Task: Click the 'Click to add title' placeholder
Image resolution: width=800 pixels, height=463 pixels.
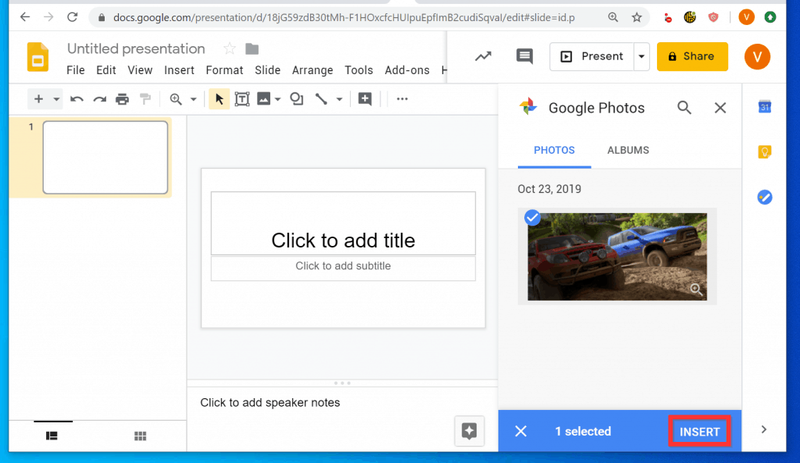Action: 343,223
